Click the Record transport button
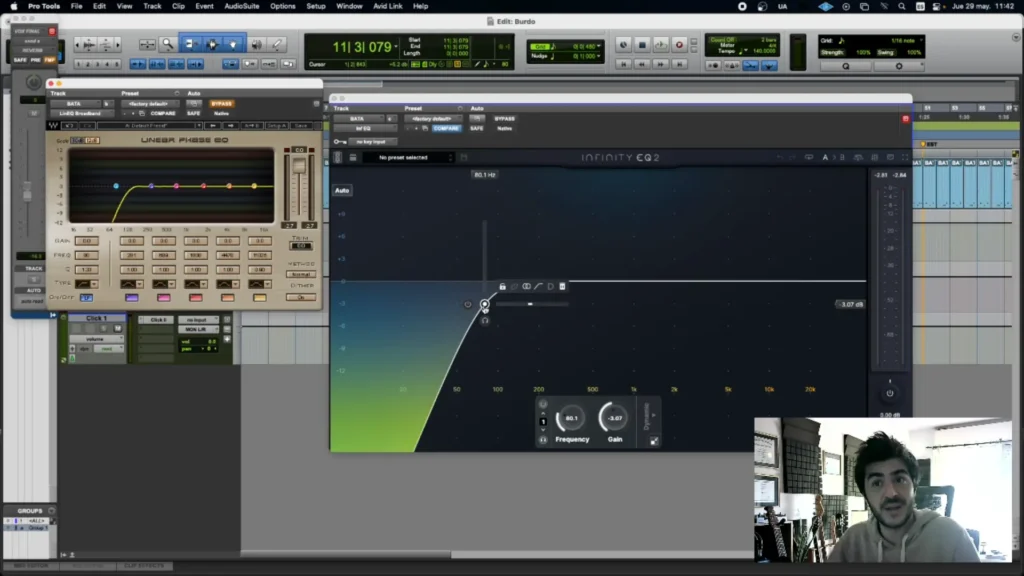Viewport: 1024px width, 576px height. click(679, 45)
